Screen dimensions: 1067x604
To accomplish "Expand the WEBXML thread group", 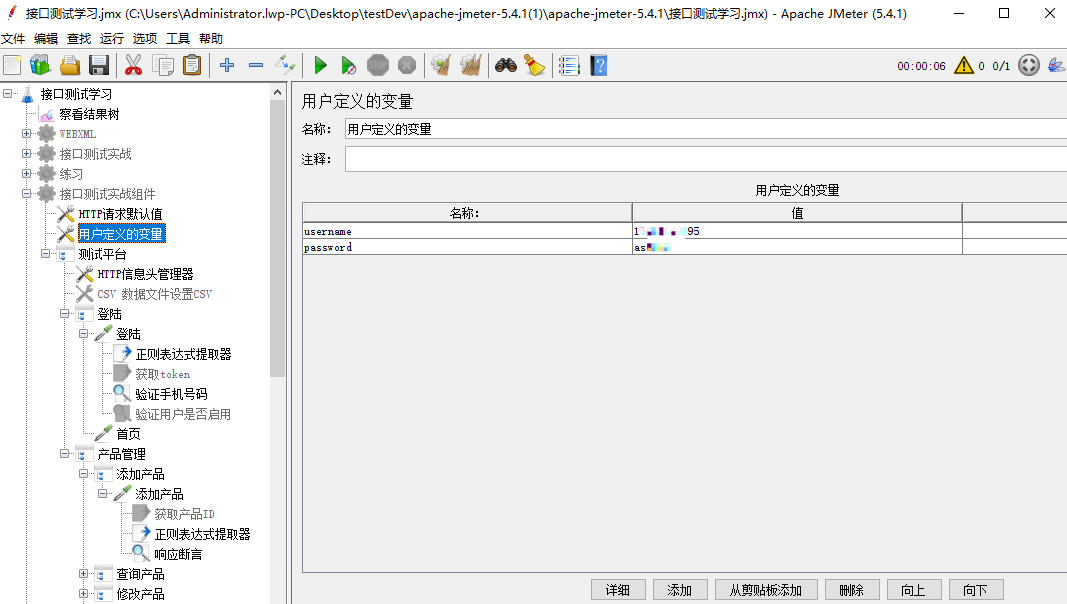I will click(x=27, y=133).
